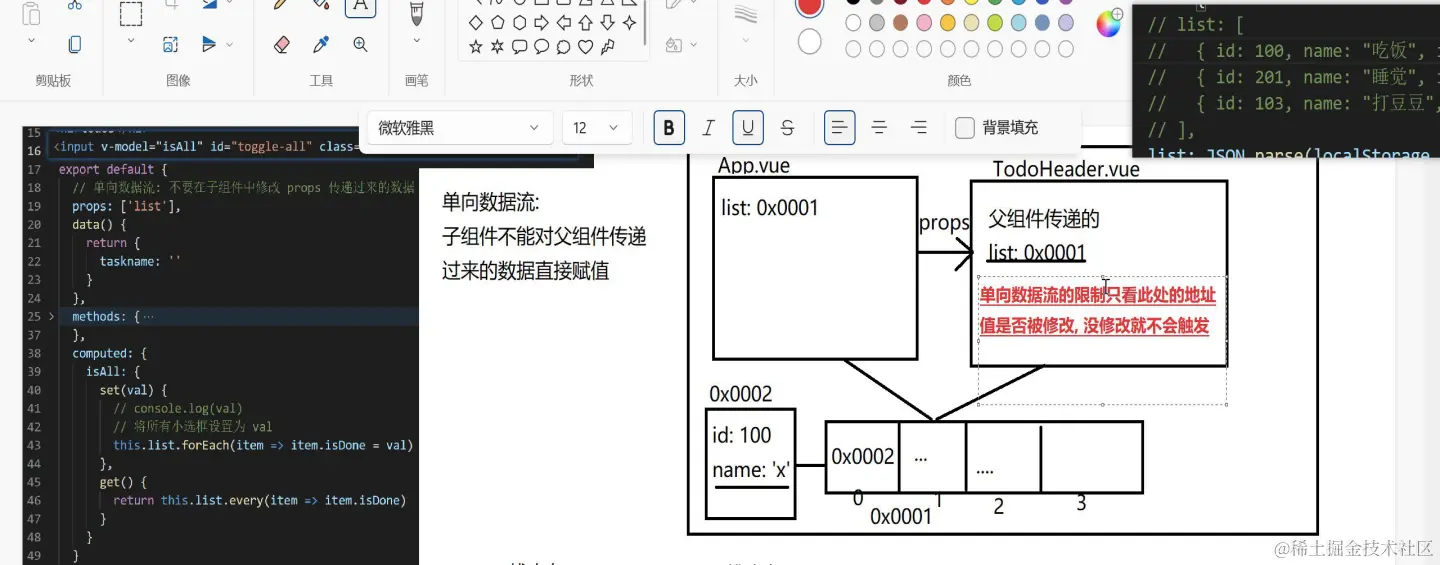Choose the left arrow shape
The image size is (1440, 565).
coord(564,22)
